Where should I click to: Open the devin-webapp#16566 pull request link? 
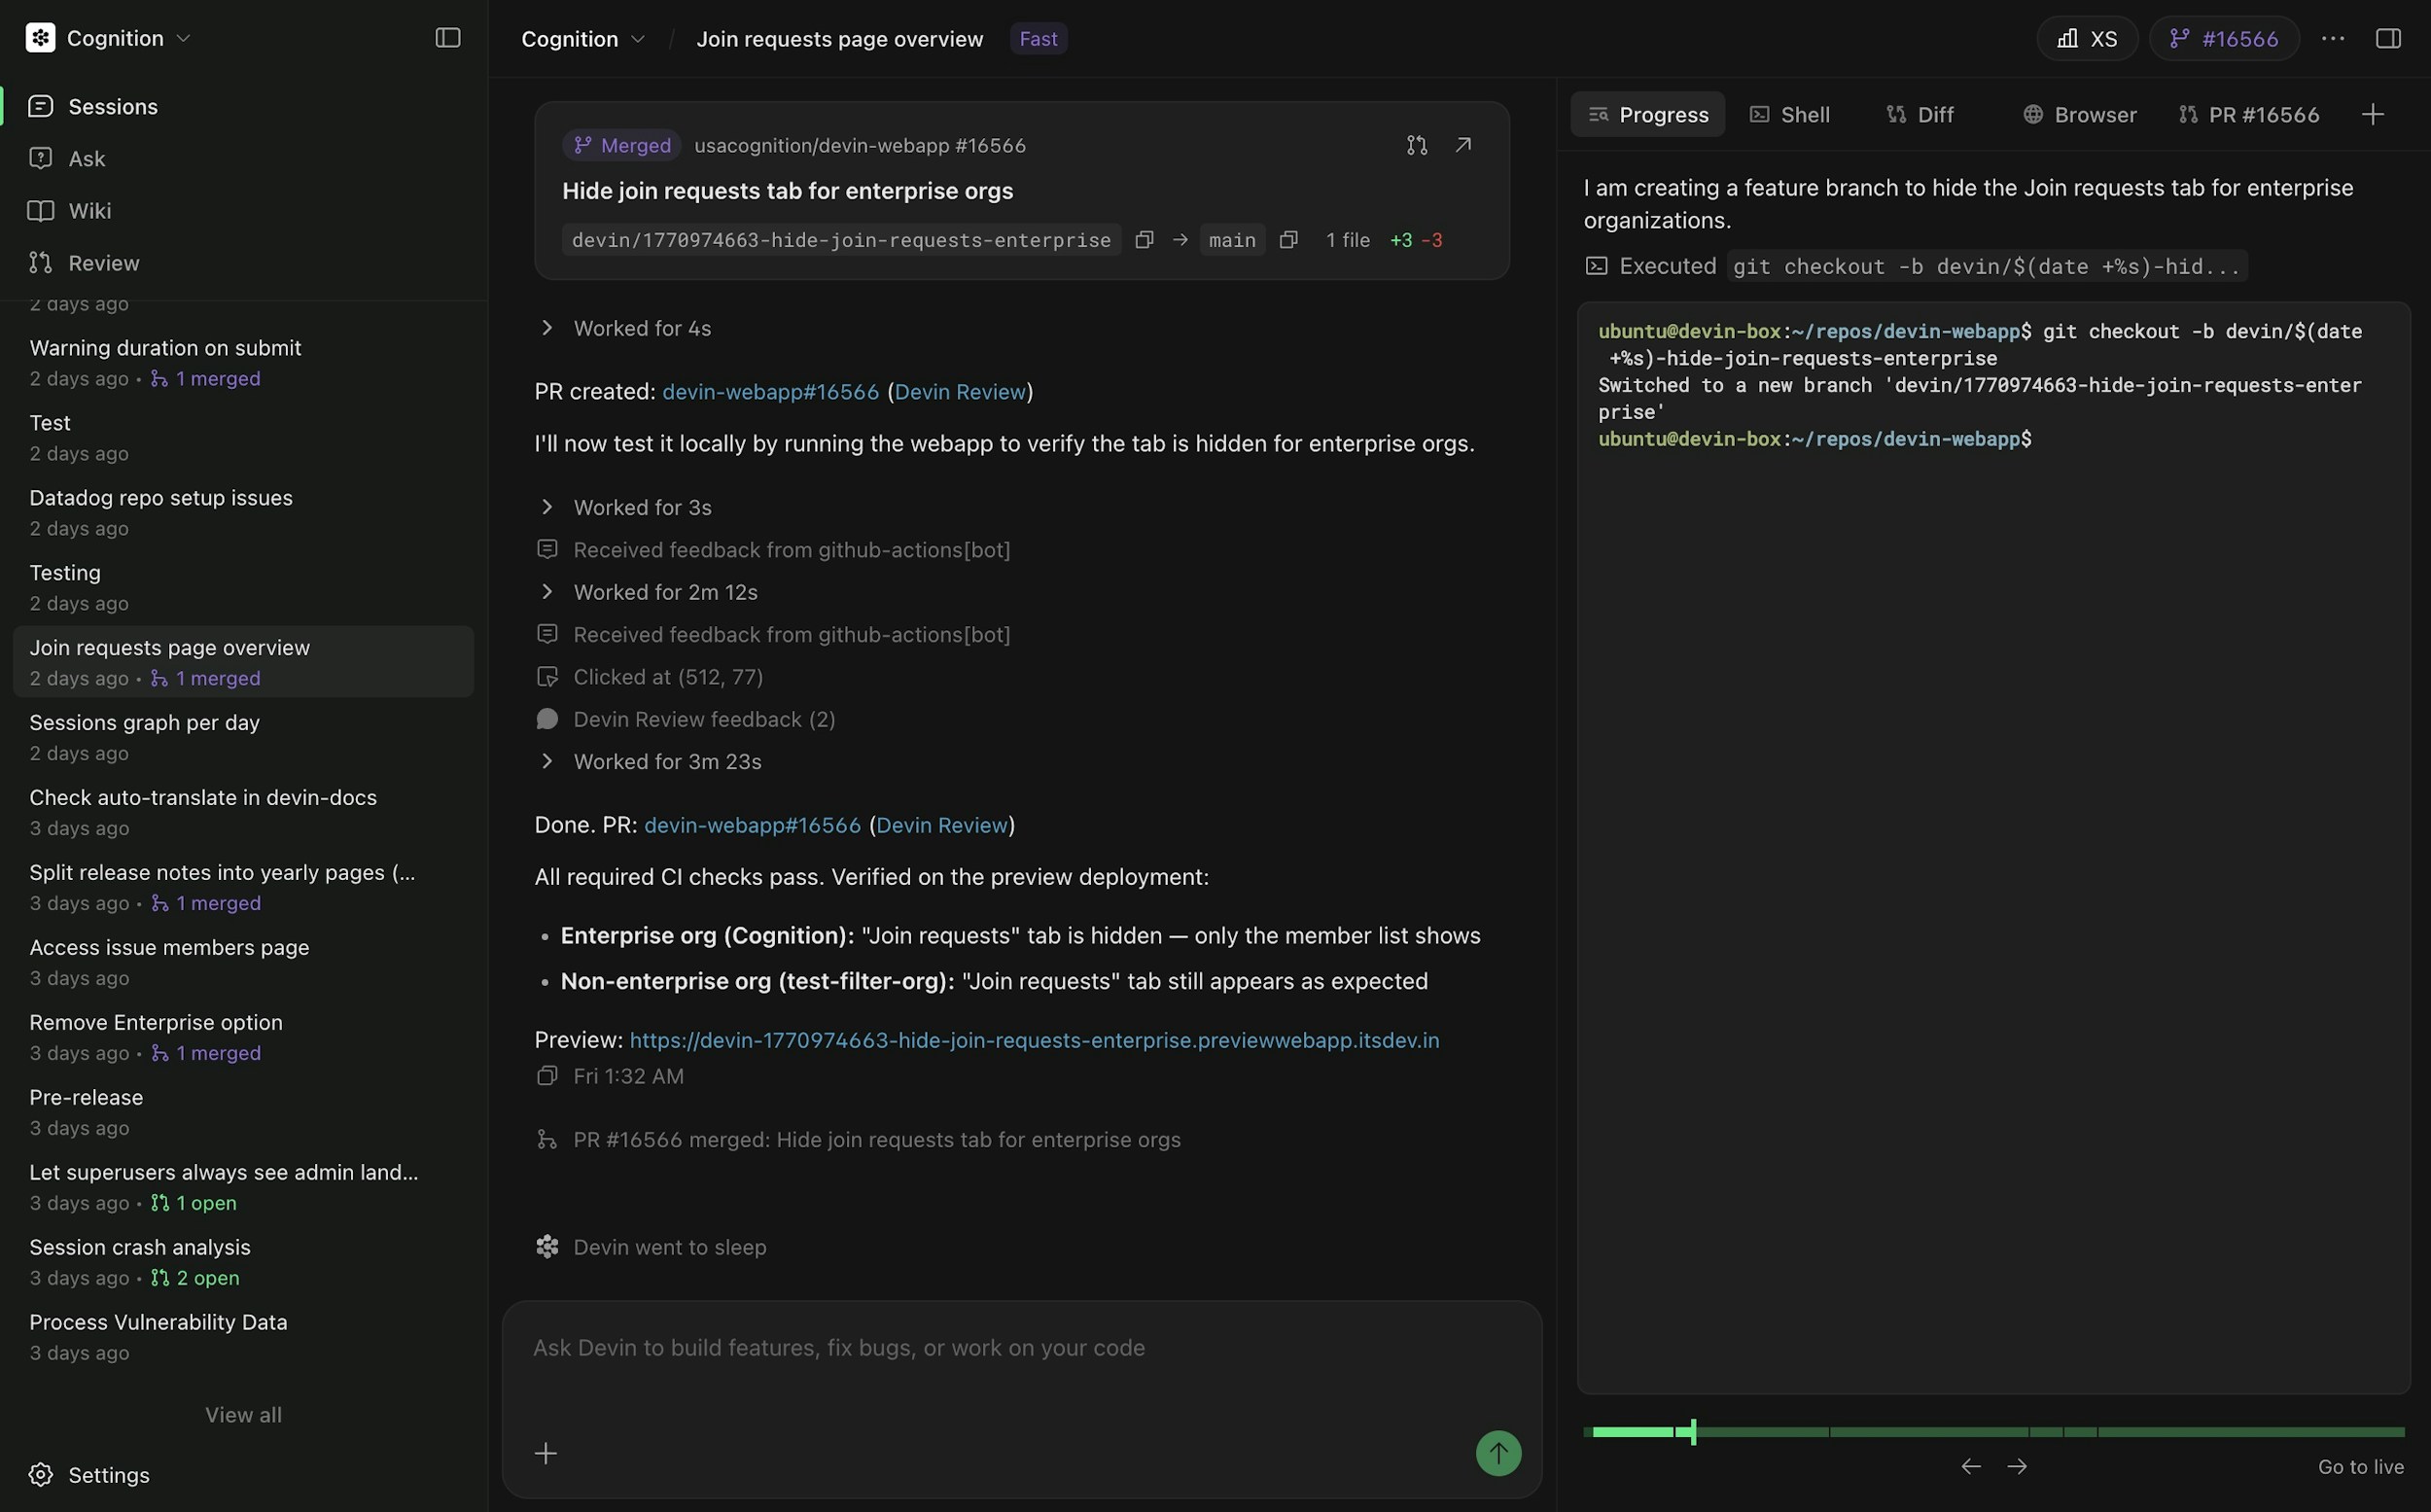point(770,391)
